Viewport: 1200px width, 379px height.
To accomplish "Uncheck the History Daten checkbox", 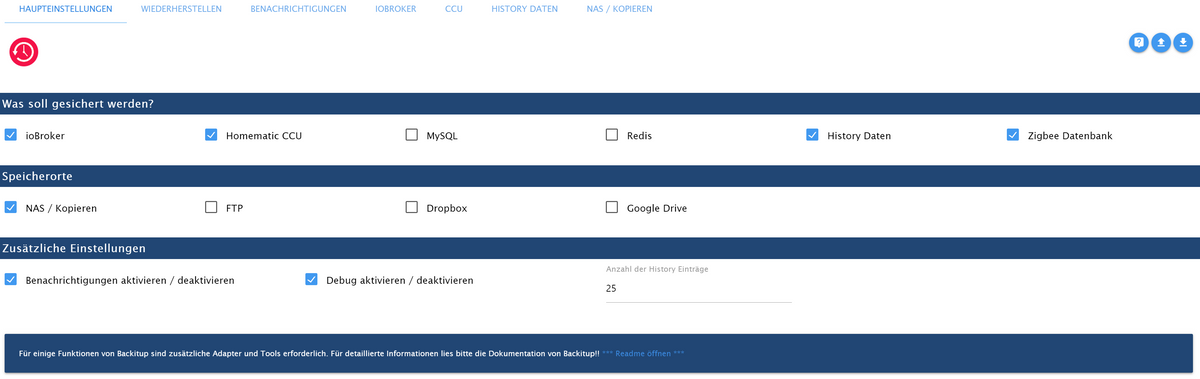I will point(812,135).
